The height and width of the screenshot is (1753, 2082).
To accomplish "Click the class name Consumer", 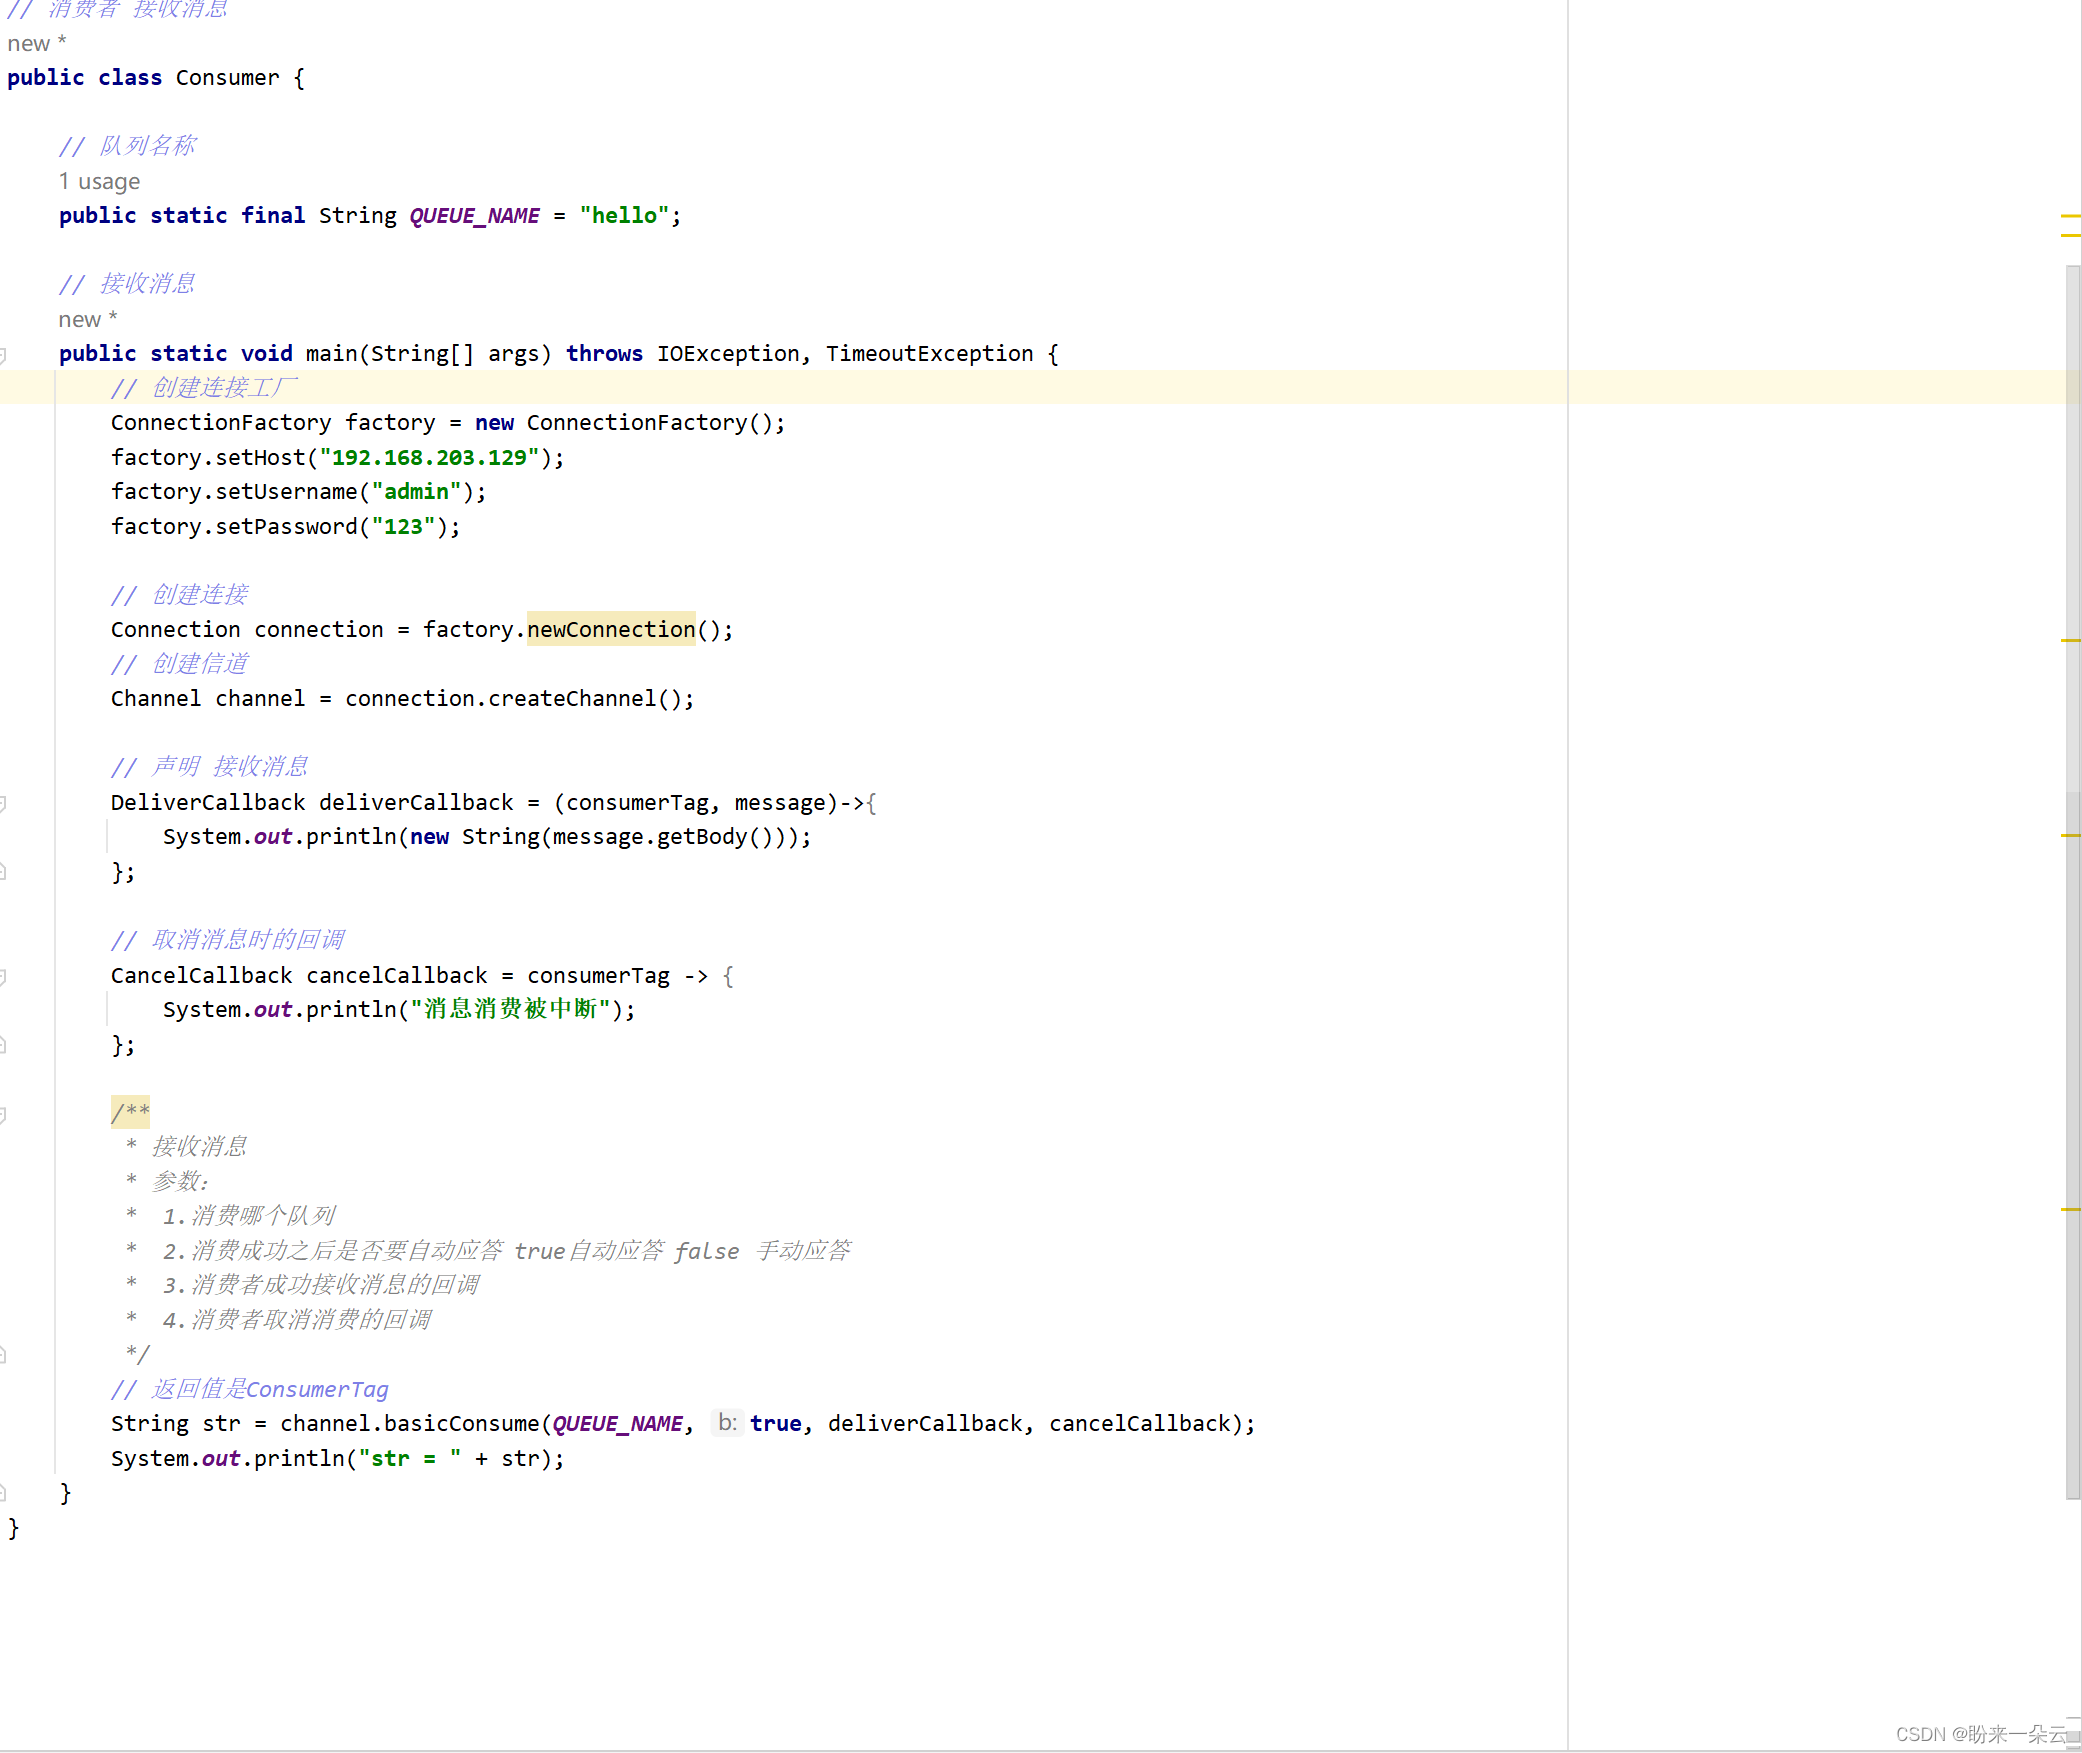I will click(227, 78).
